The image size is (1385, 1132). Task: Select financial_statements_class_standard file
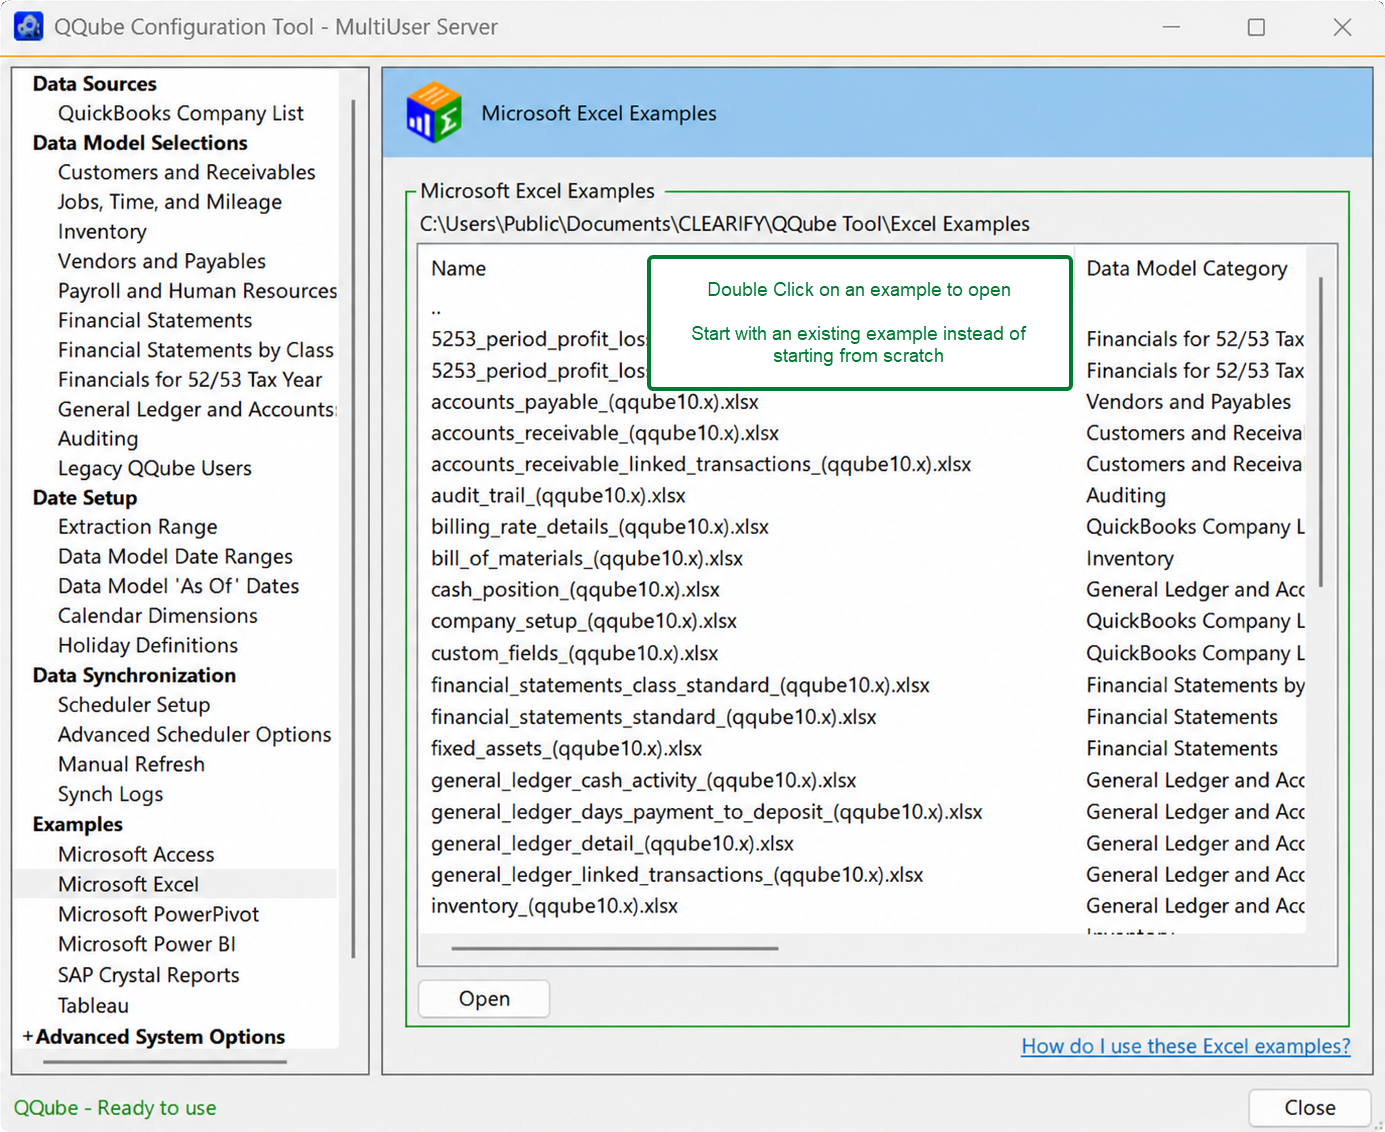coord(680,686)
